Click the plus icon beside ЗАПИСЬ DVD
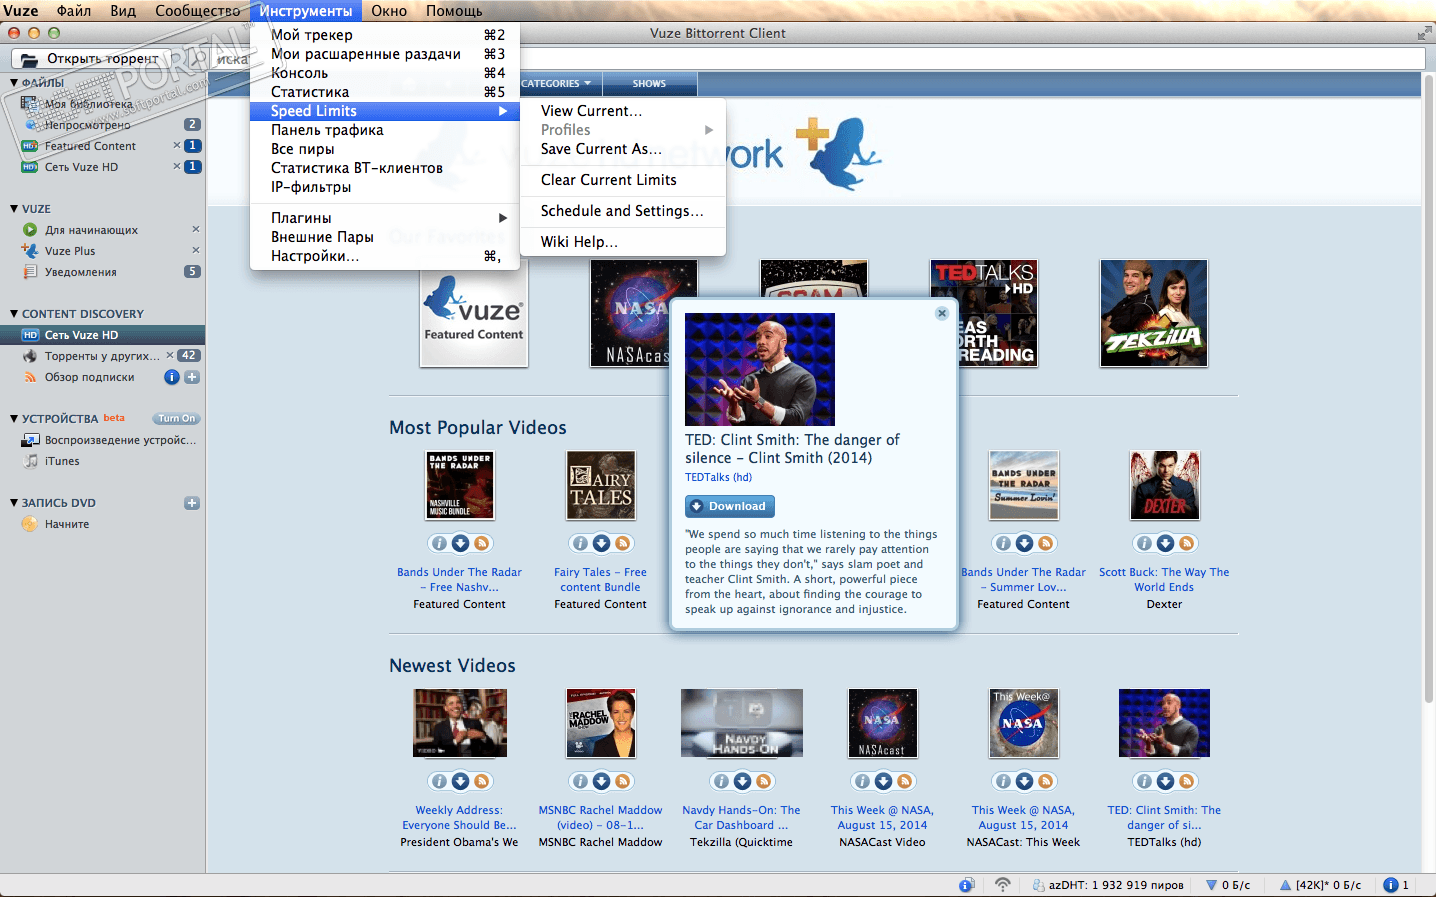This screenshot has height=897, width=1436. [192, 503]
